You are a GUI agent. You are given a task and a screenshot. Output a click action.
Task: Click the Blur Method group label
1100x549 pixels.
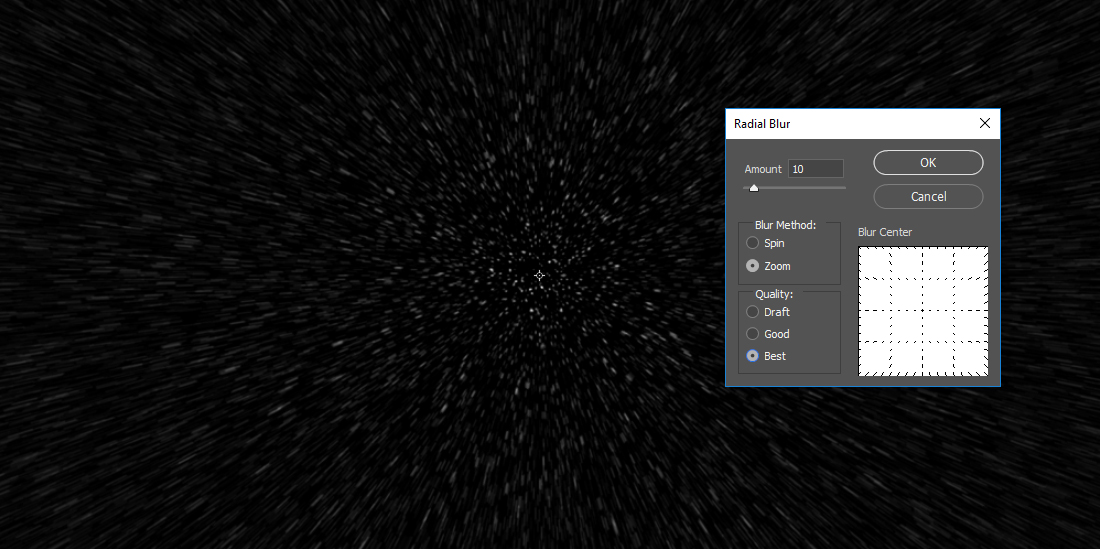[x=785, y=225]
